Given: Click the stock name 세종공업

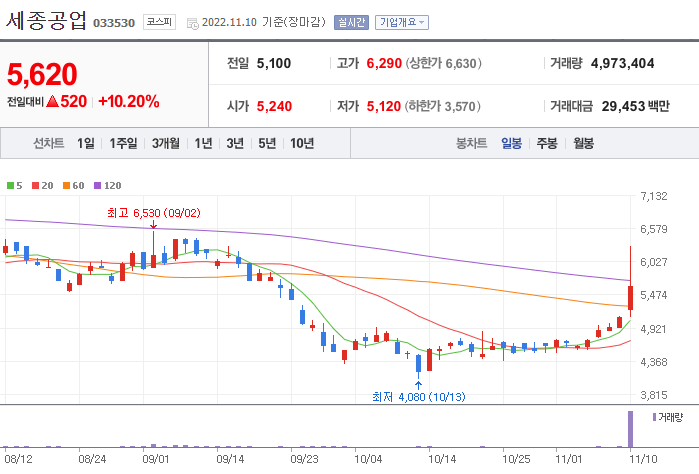Looking at the screenshot, I should pyautogui.click(x=46, y=20).
